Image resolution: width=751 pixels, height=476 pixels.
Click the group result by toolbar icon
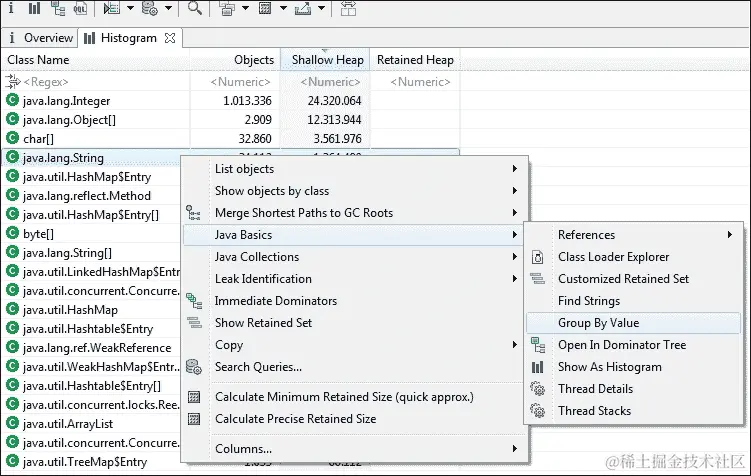click(227, 8)
